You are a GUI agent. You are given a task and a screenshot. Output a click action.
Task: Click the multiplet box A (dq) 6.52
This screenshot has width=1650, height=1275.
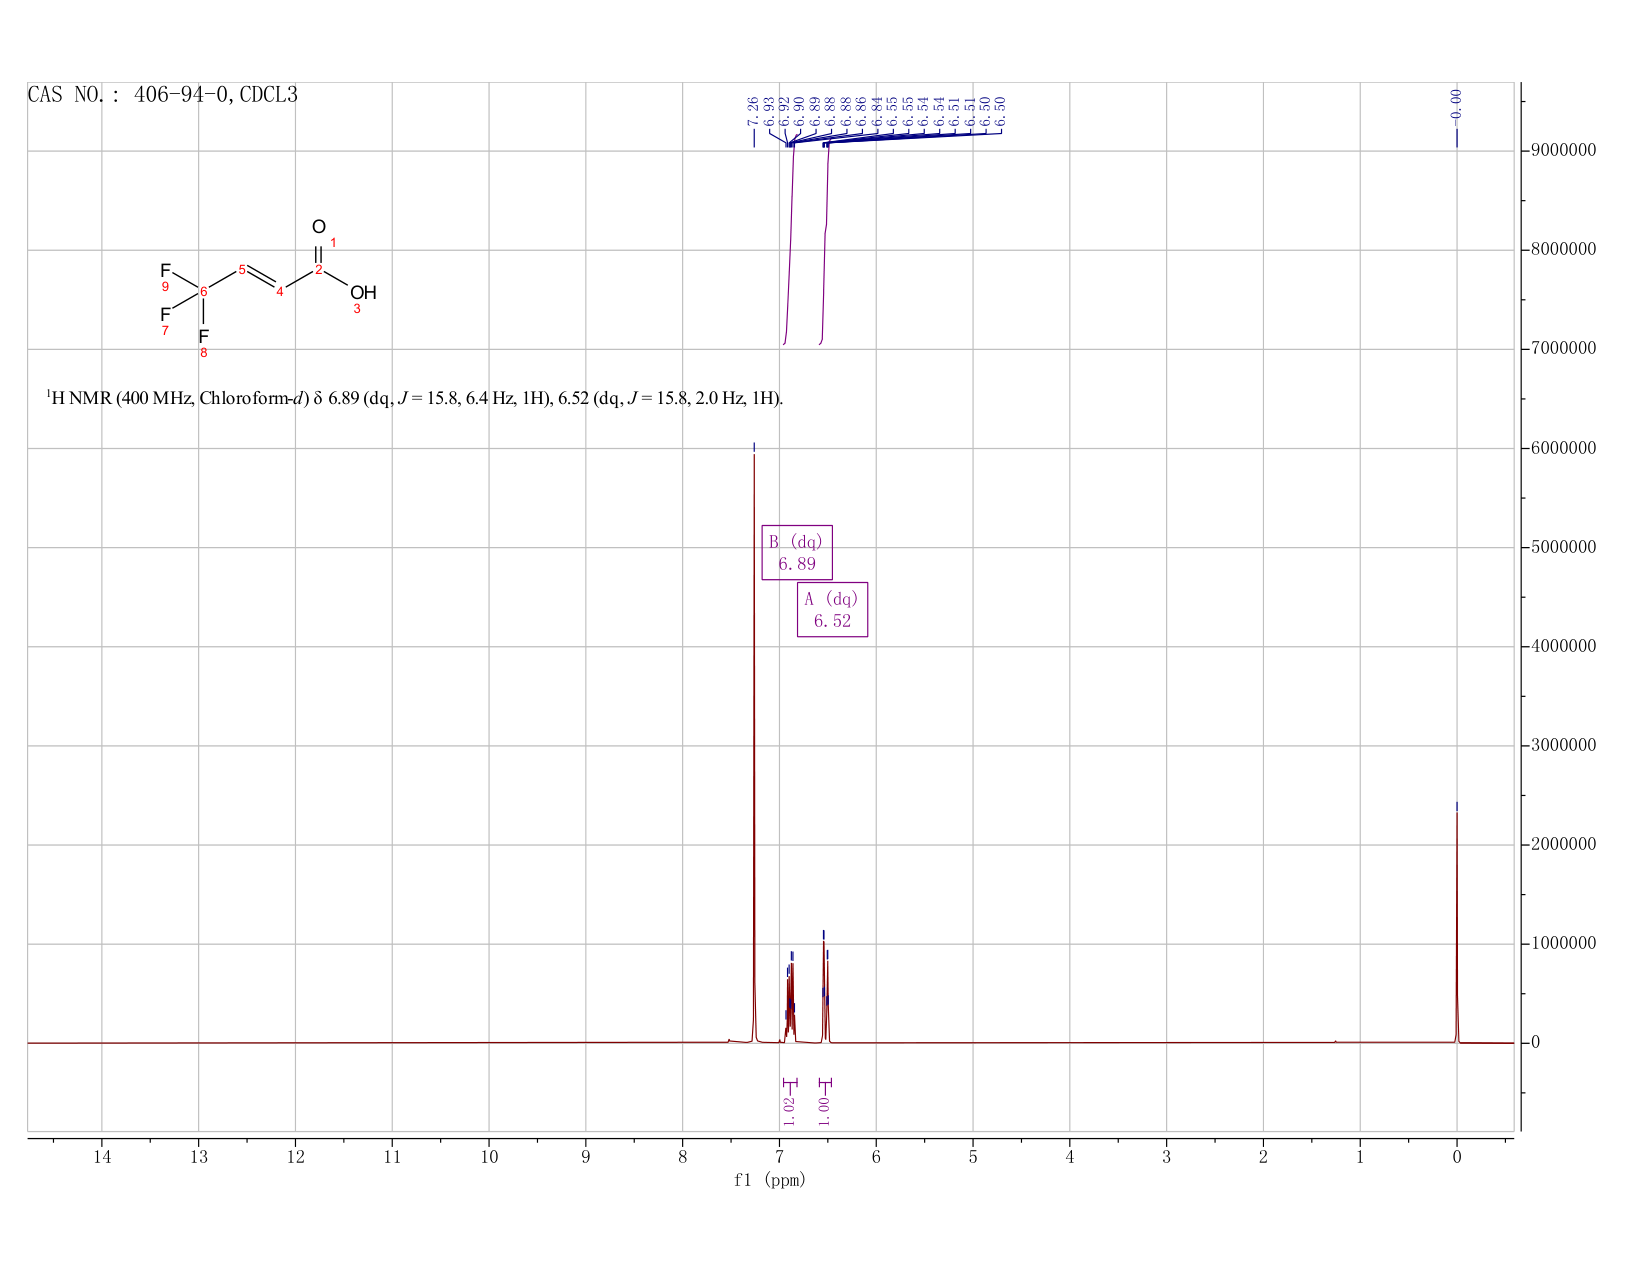tap(832, 609)
